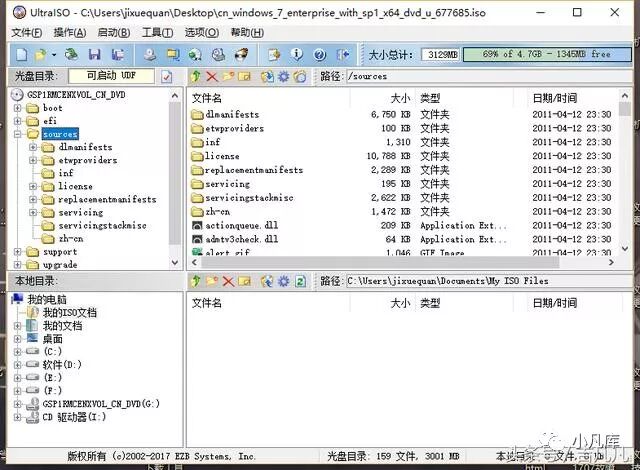Click the Make CD image drive icon
Screen dimensions: 640x470
(x=150, y=54)
